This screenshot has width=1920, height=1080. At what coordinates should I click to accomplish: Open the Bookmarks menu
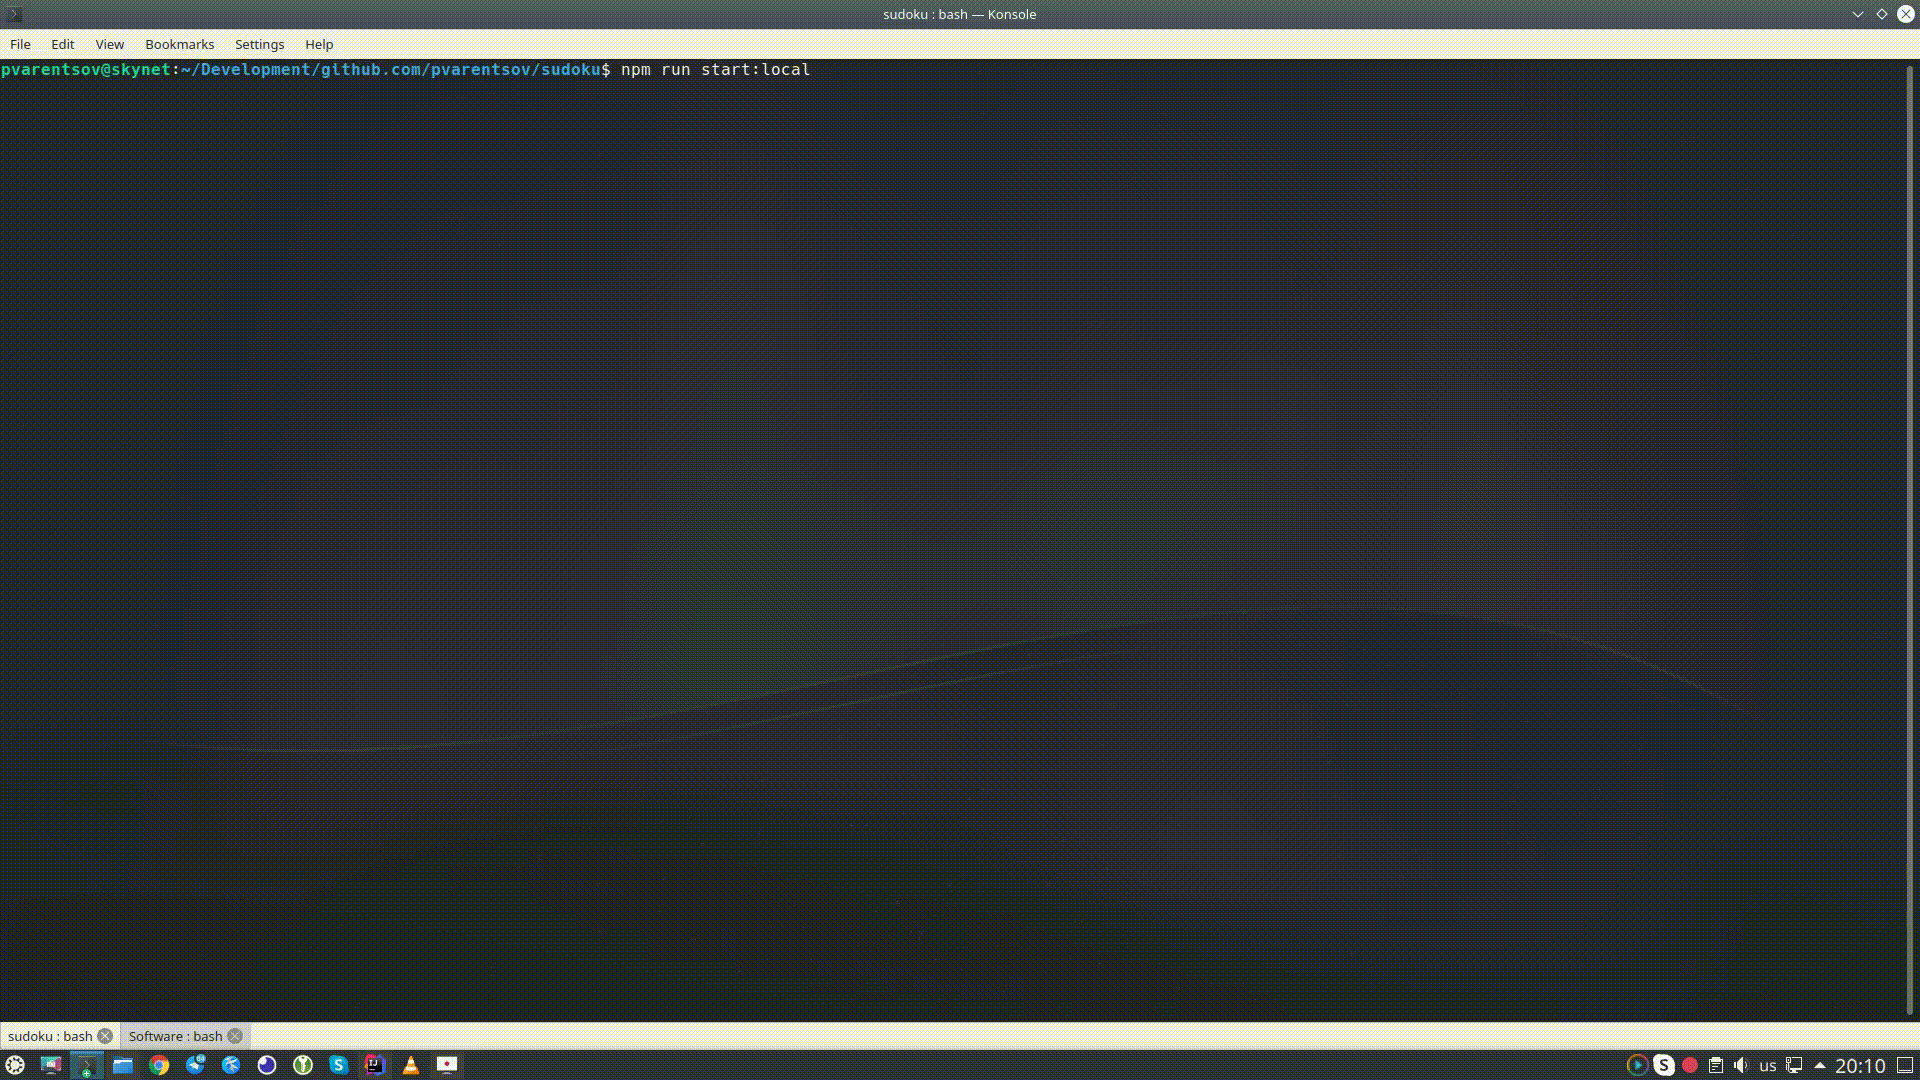(179, 44)
